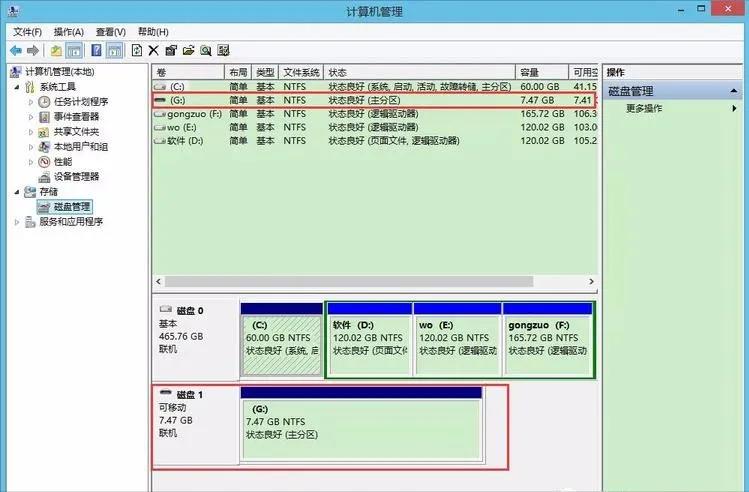
Task: Click volume list scrollbar right arrow
Action: [591, 281]
